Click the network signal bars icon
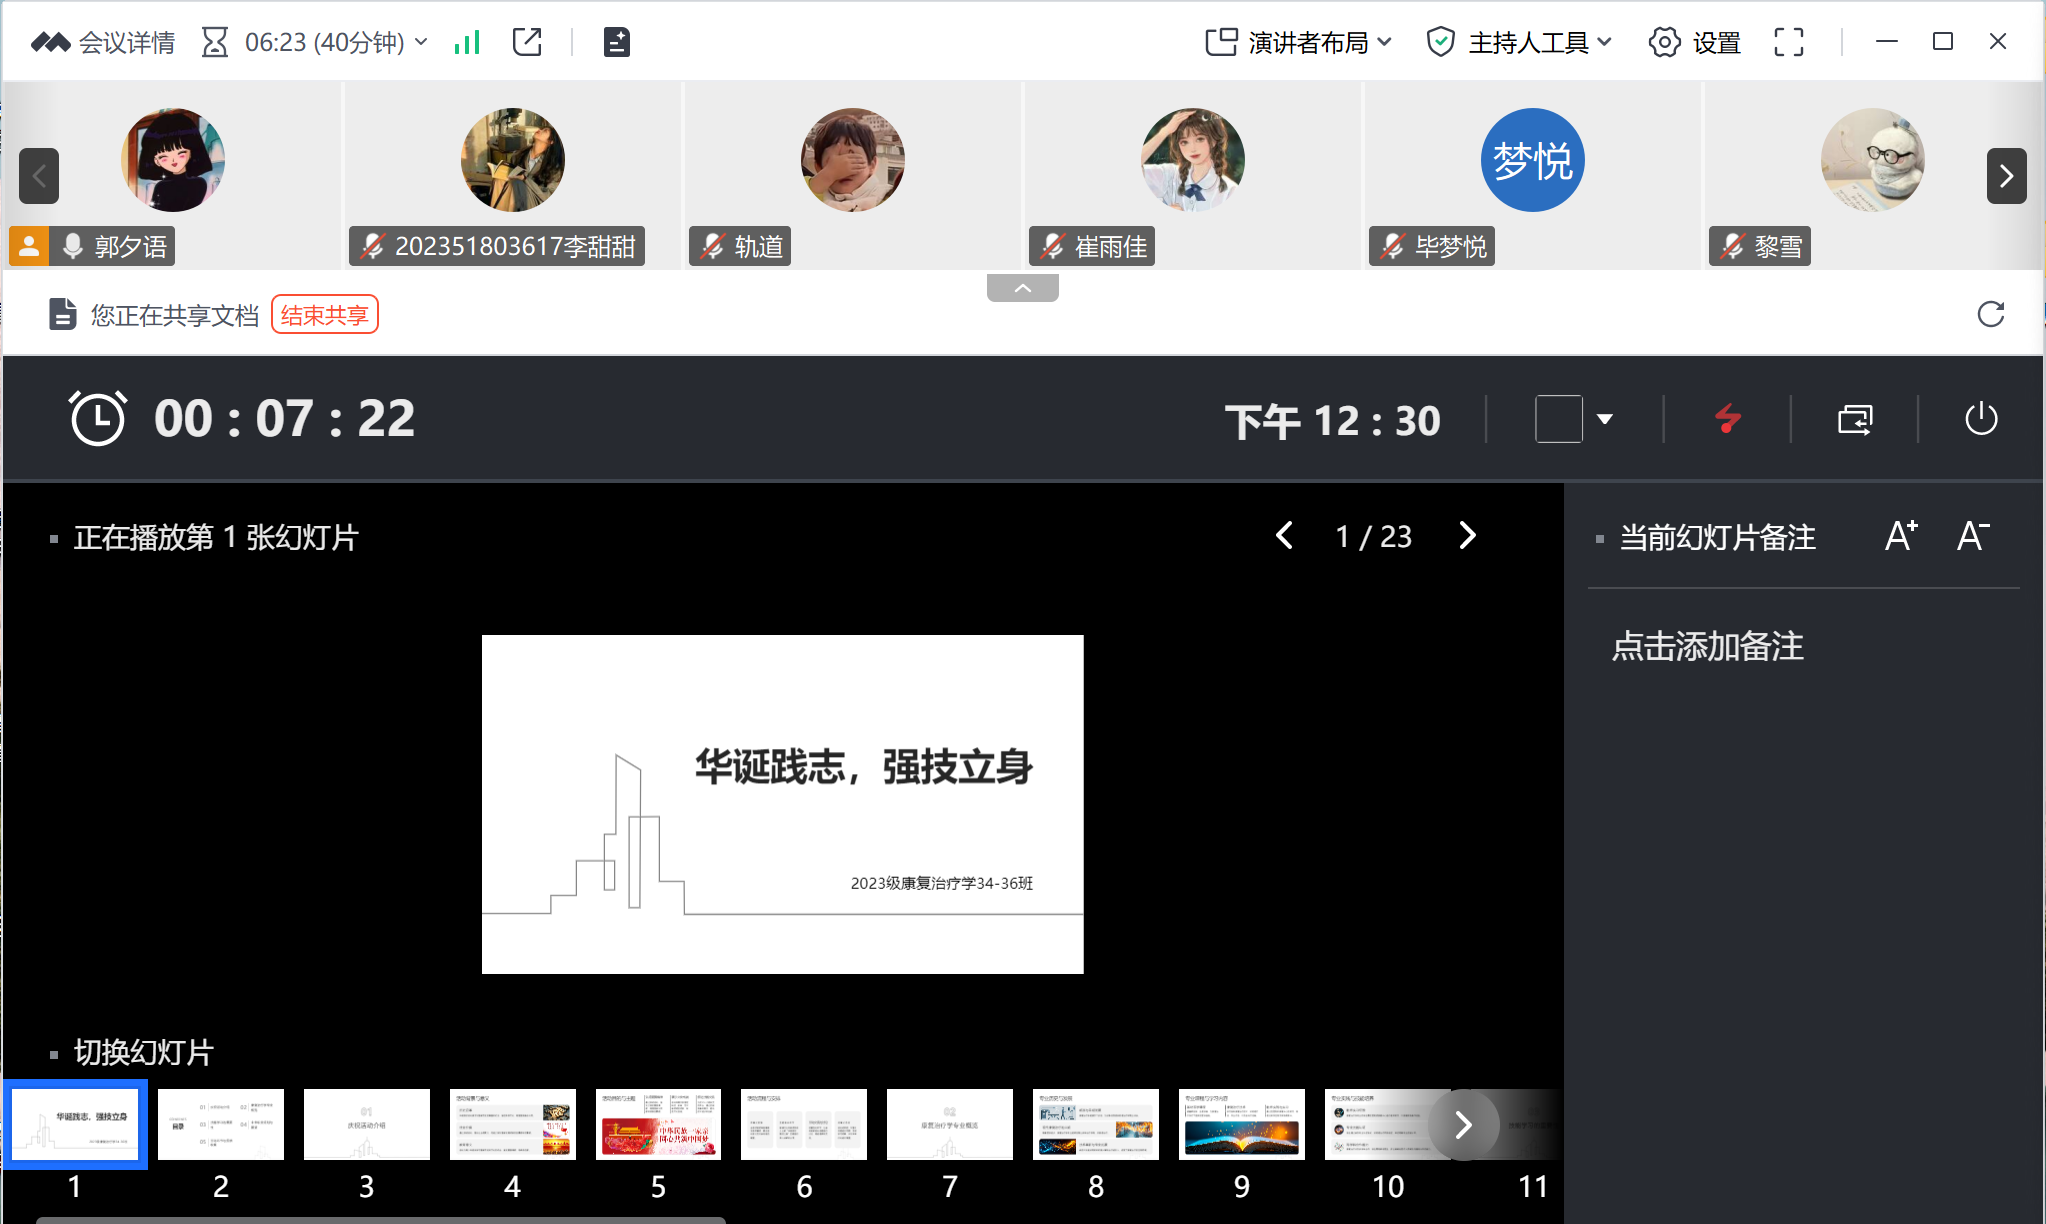This screenshot has width=2046, height=1224. point(467,42)
